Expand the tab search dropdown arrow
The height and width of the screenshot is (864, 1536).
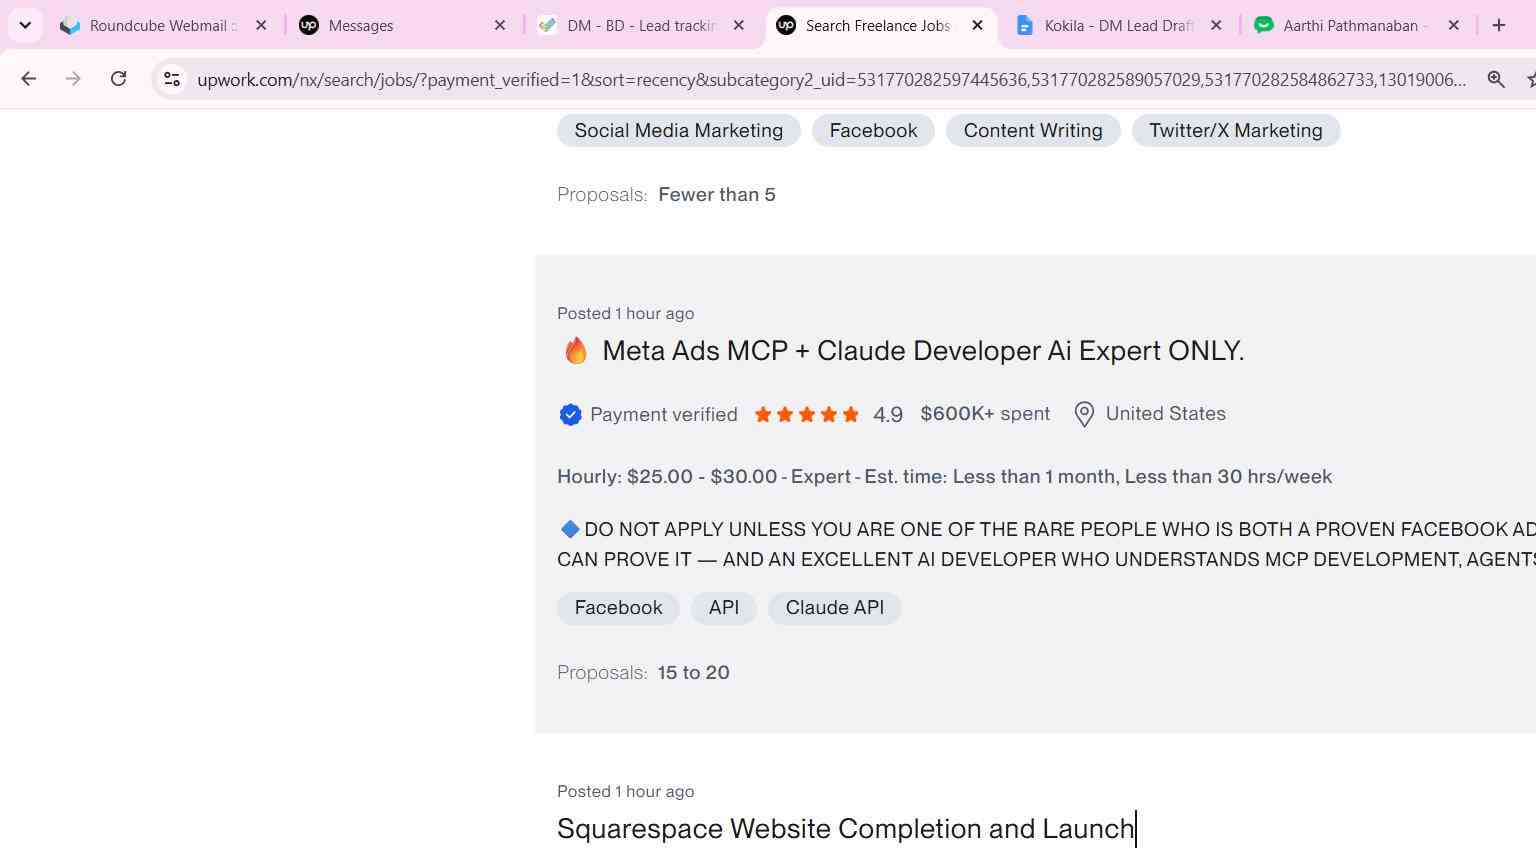(25, 25)
